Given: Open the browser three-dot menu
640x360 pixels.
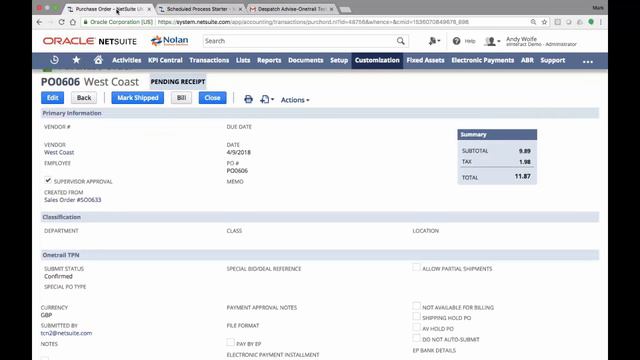Looking at the screenshot, I should [x=601, y=22].
